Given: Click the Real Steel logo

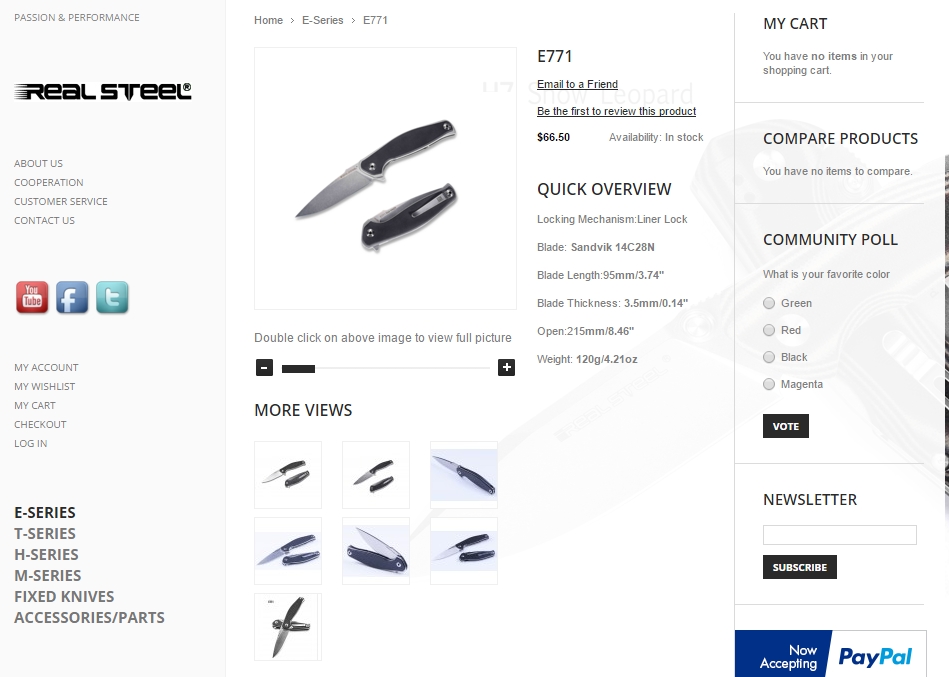Looking at the screenshot, I should (103, 91).
